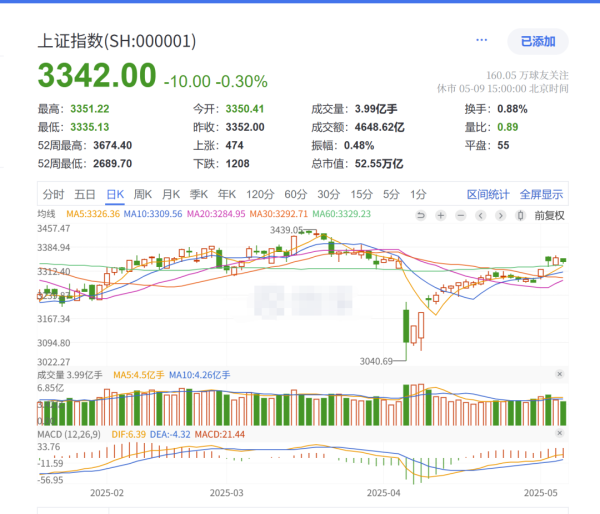Click the 换手 0.88% value
Viewport: 600px width, 514px height.
[512, 109]
